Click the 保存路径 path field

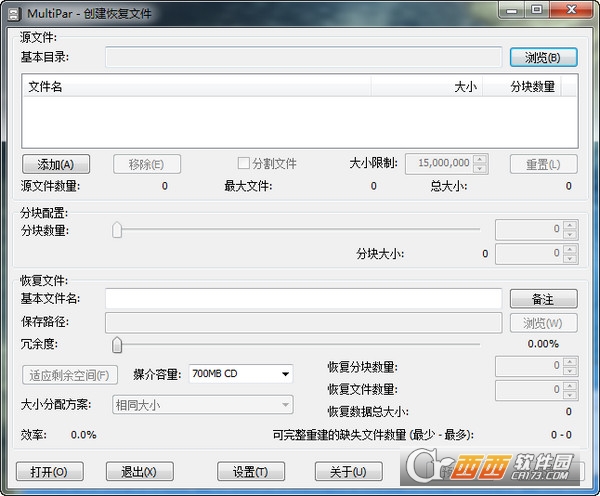pos(303,323)
